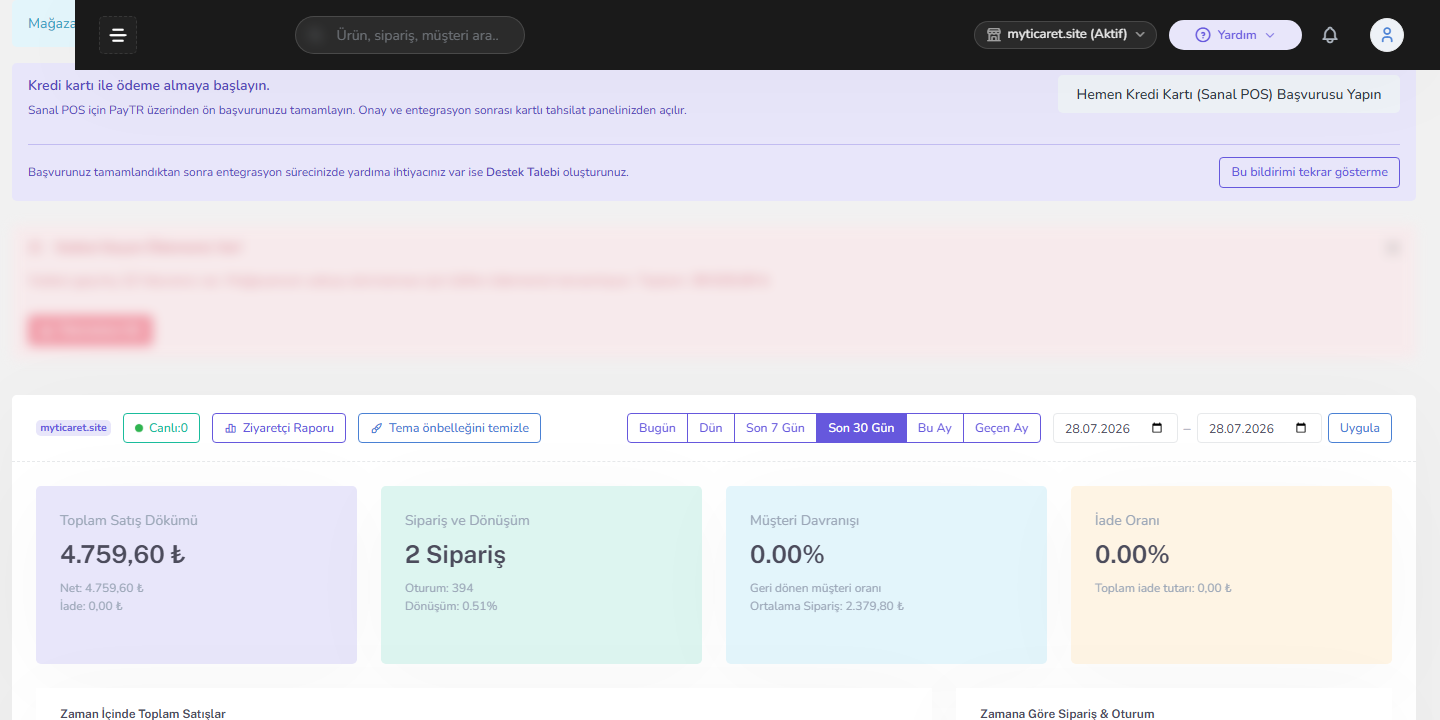
Task: Click the Toplam Satış Dökümü heading
Action: [x=129, y=520]
